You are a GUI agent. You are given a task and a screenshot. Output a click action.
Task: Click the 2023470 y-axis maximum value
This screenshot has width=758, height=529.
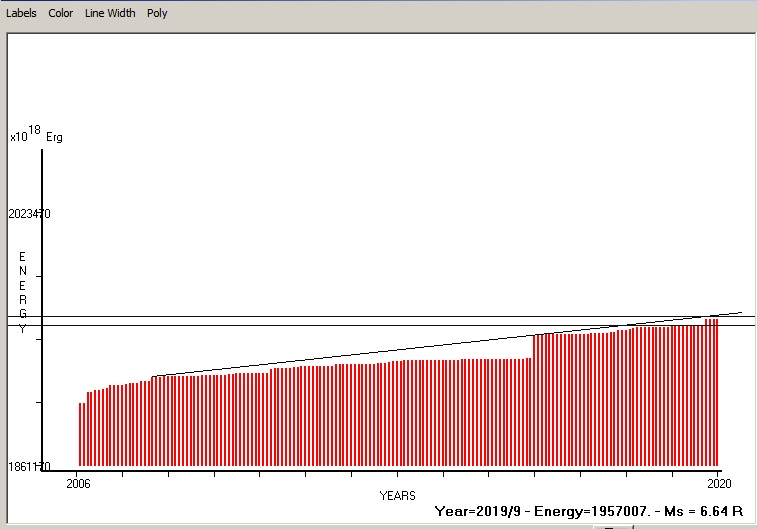point(28,214)
